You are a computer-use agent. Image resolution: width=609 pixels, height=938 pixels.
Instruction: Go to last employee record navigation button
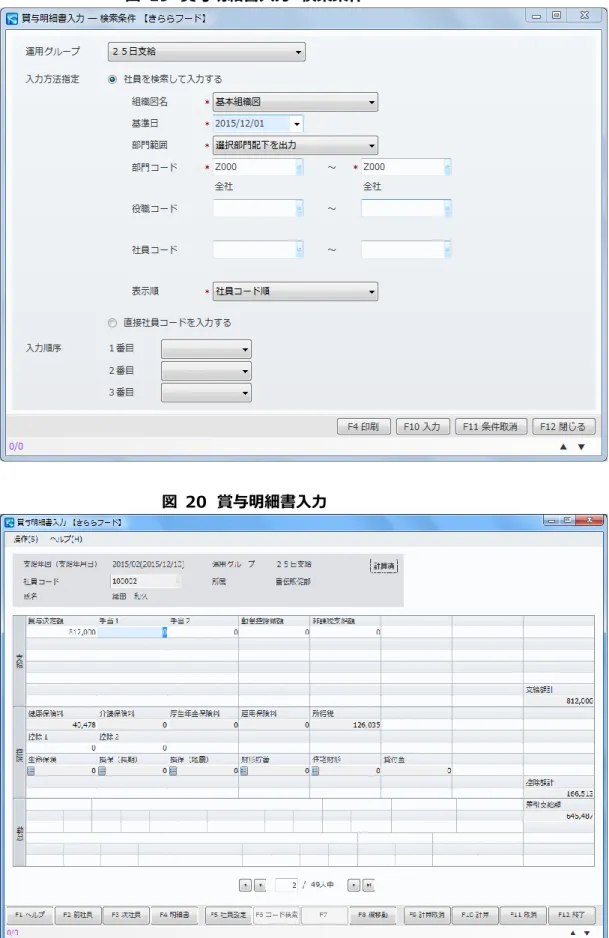click(369, 885)
